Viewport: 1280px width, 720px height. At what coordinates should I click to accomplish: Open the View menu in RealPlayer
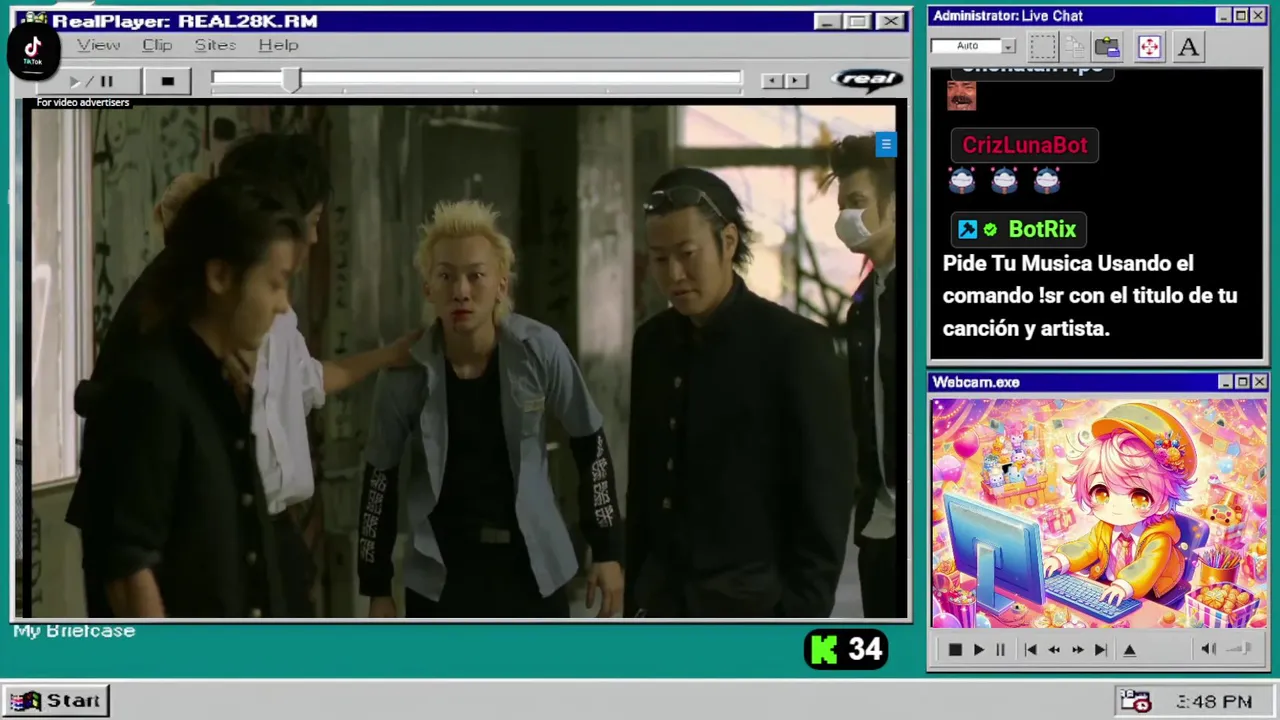click(98, 45)
